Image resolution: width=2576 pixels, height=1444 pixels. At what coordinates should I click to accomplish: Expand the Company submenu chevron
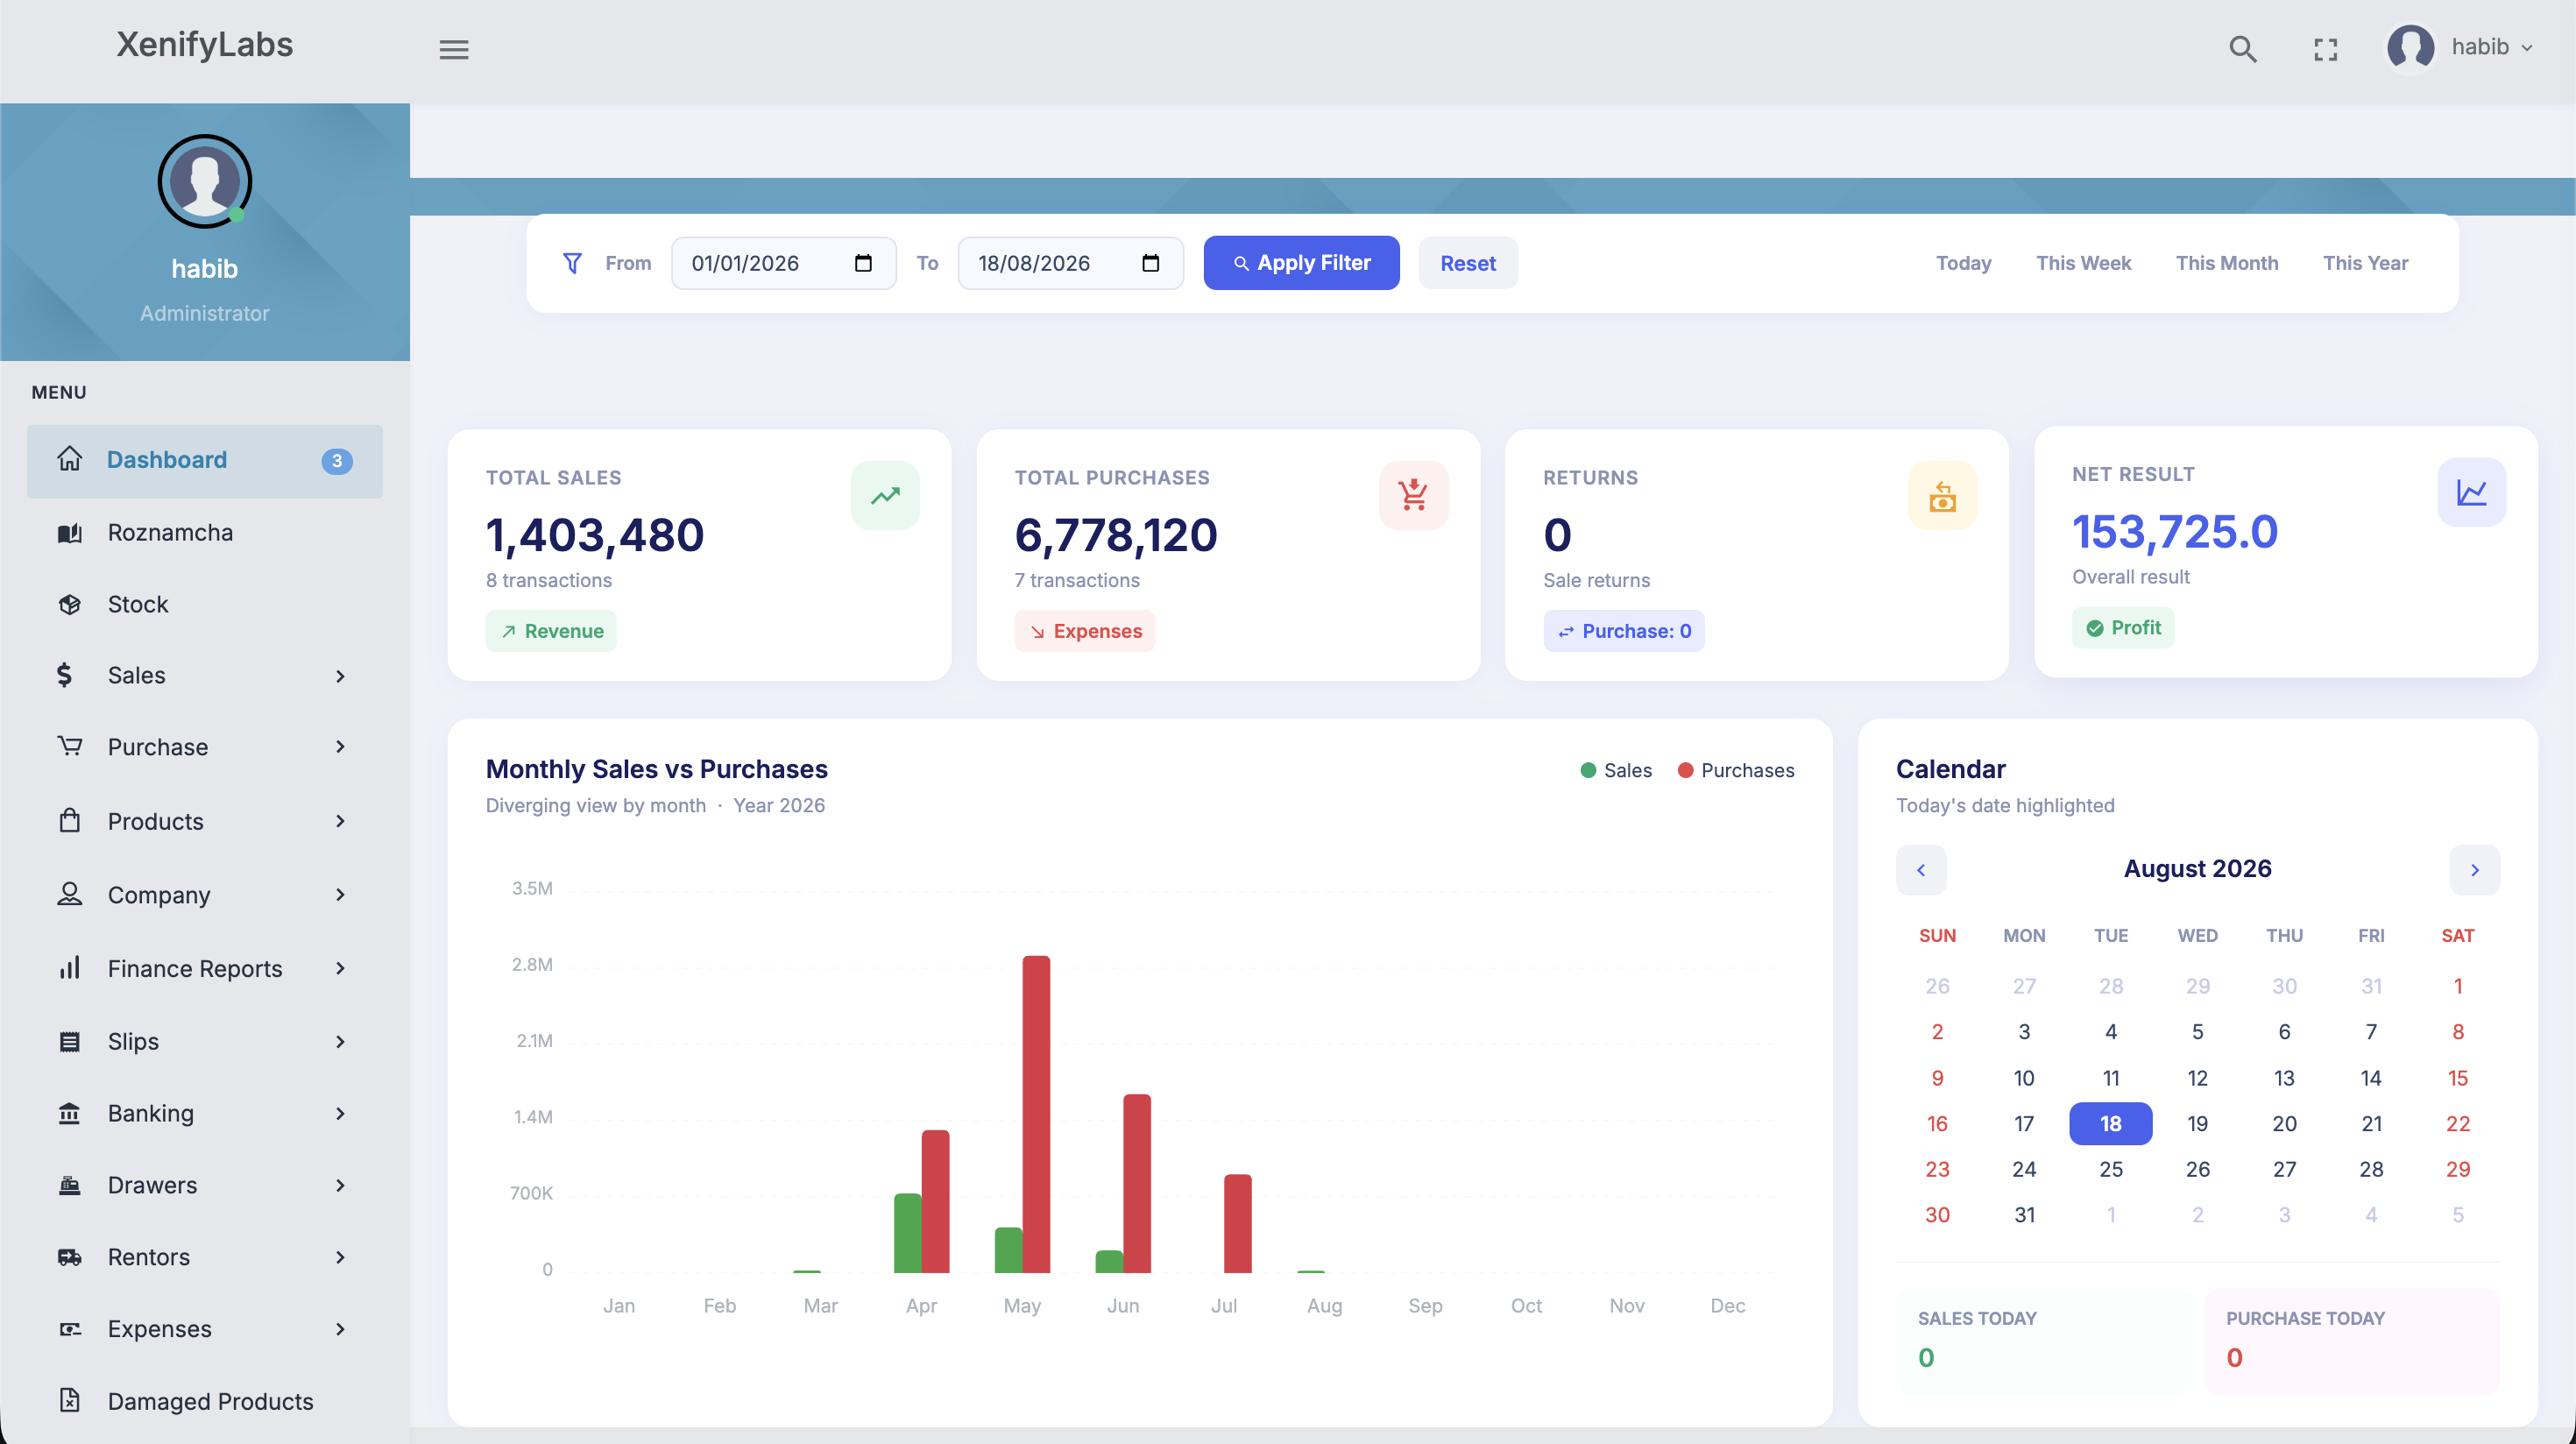340,895
